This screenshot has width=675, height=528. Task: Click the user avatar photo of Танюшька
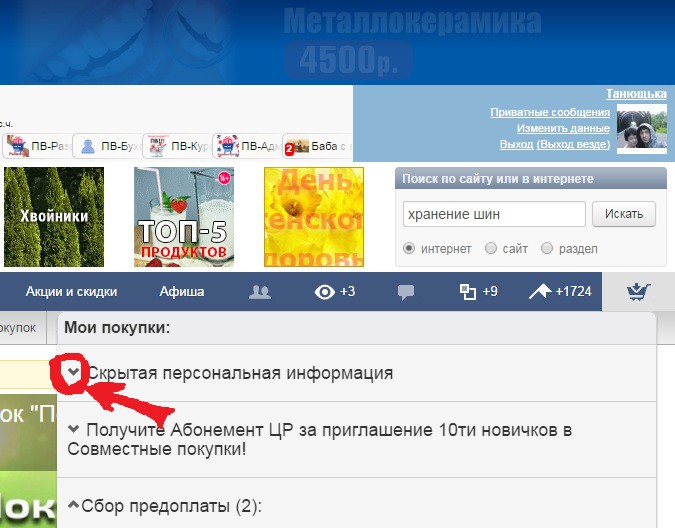[641, 129]
